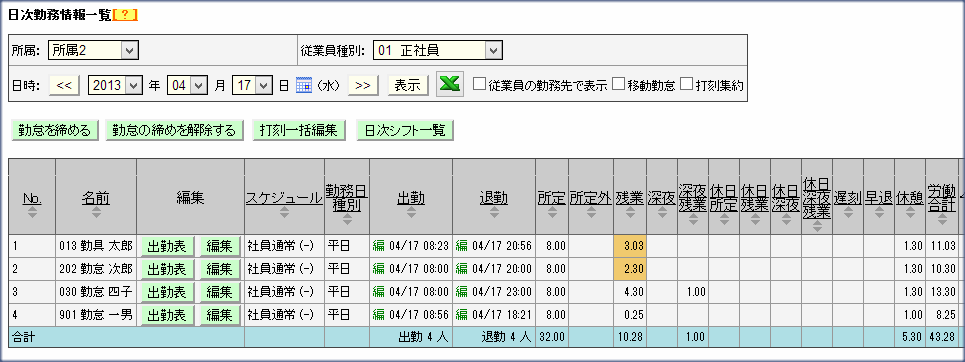Toggle the 移動勤怠 checkbox
965x362 pixels.
619,85
